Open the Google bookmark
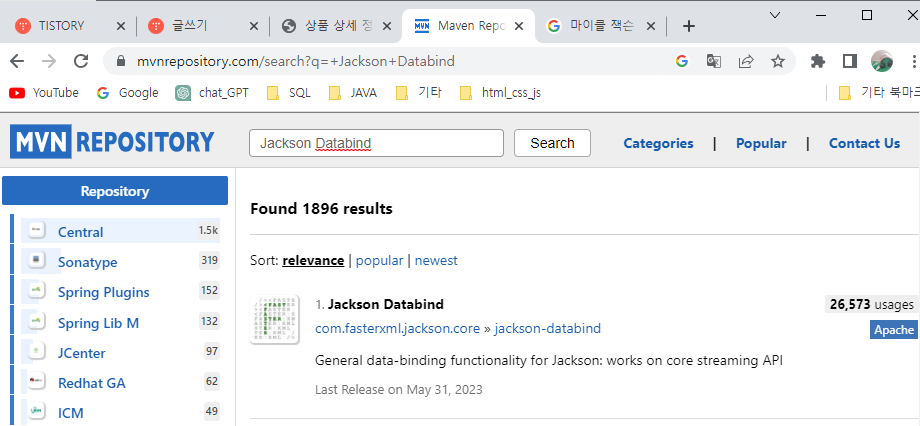920x426 pixels. (127, 93)
